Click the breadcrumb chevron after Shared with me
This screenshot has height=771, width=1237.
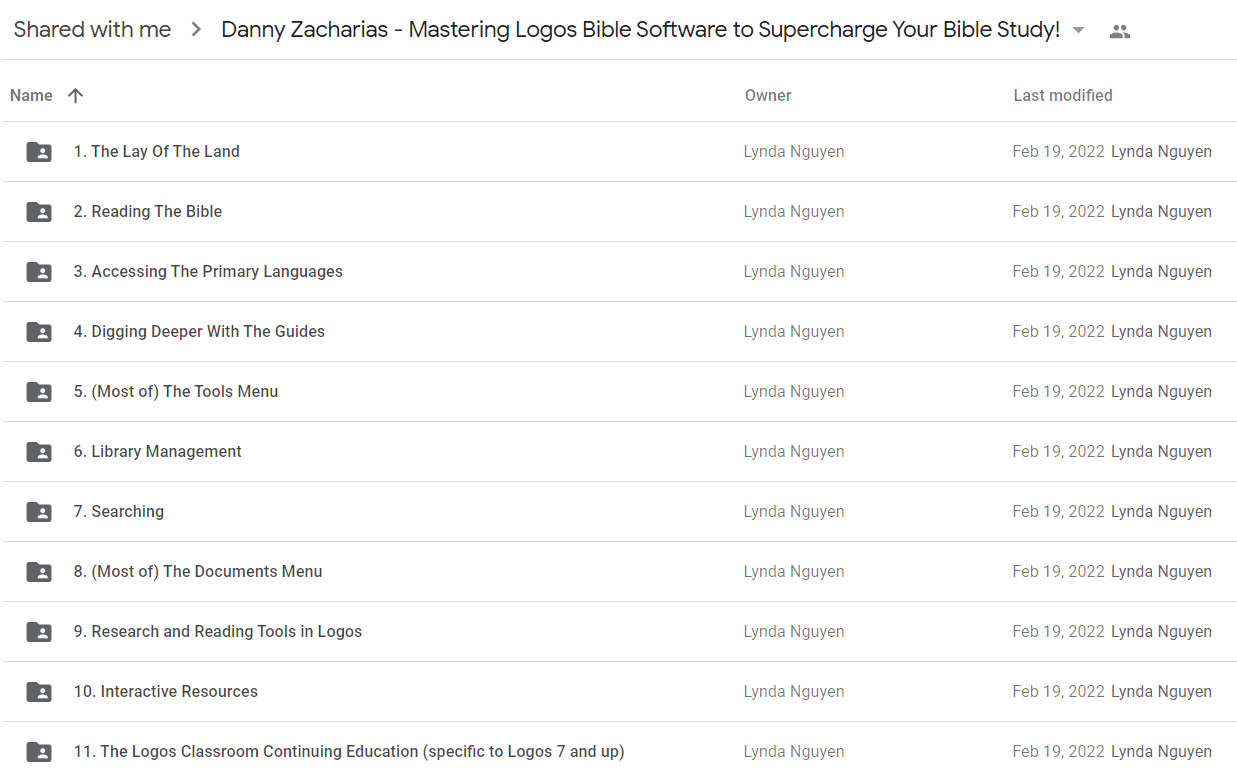[x=197, y=30]
